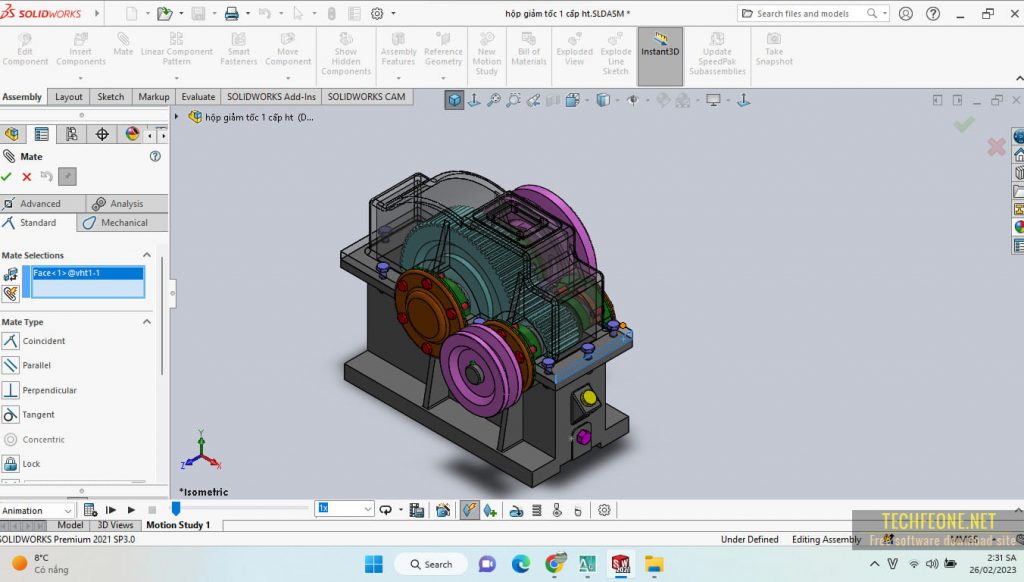Open the SOLIDWORKS CAM tab

[x=366, y=97]
